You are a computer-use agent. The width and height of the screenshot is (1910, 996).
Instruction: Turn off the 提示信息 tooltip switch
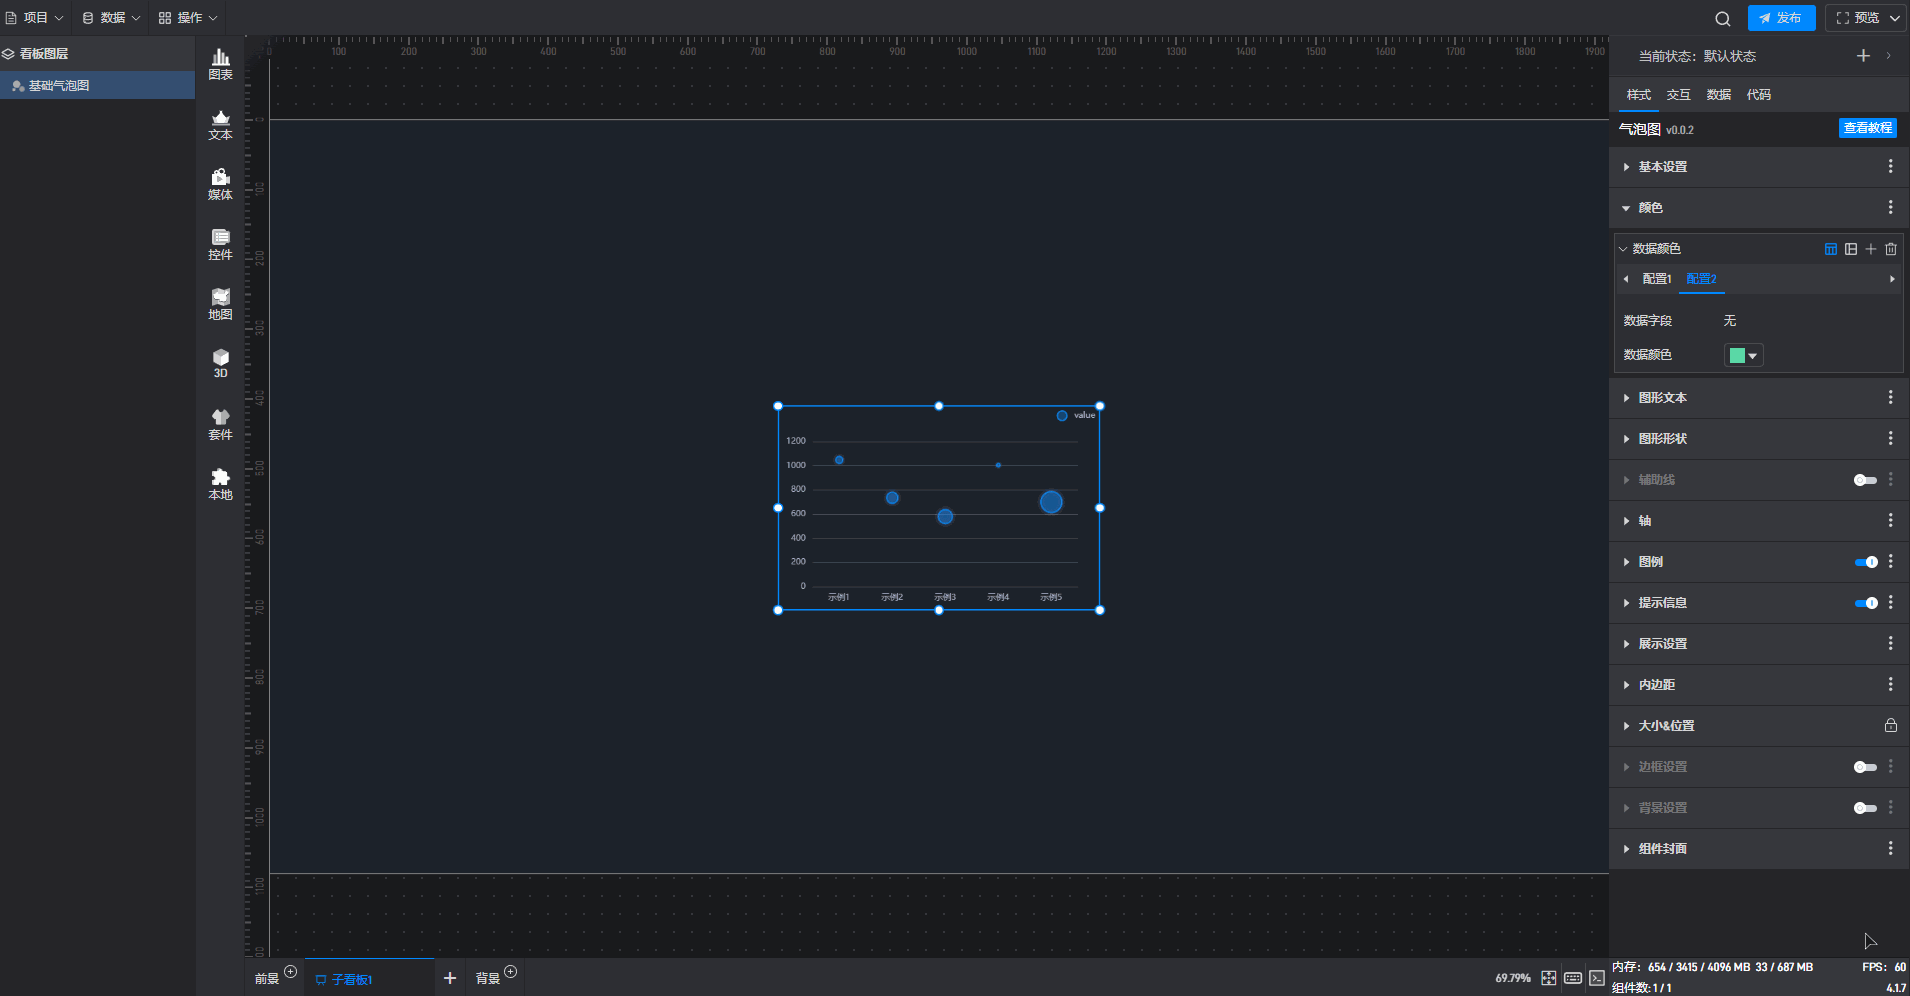tap(1865, 604)
